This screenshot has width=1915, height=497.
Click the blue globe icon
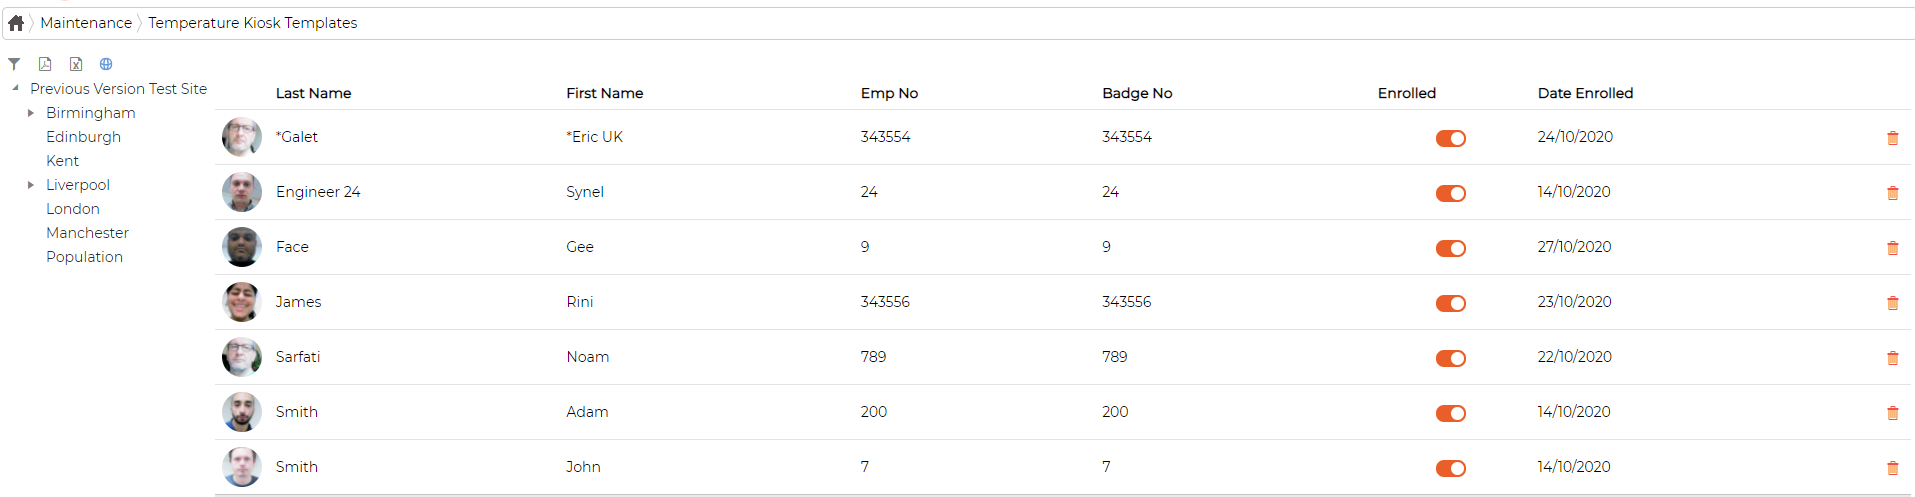tap(106, 64)
